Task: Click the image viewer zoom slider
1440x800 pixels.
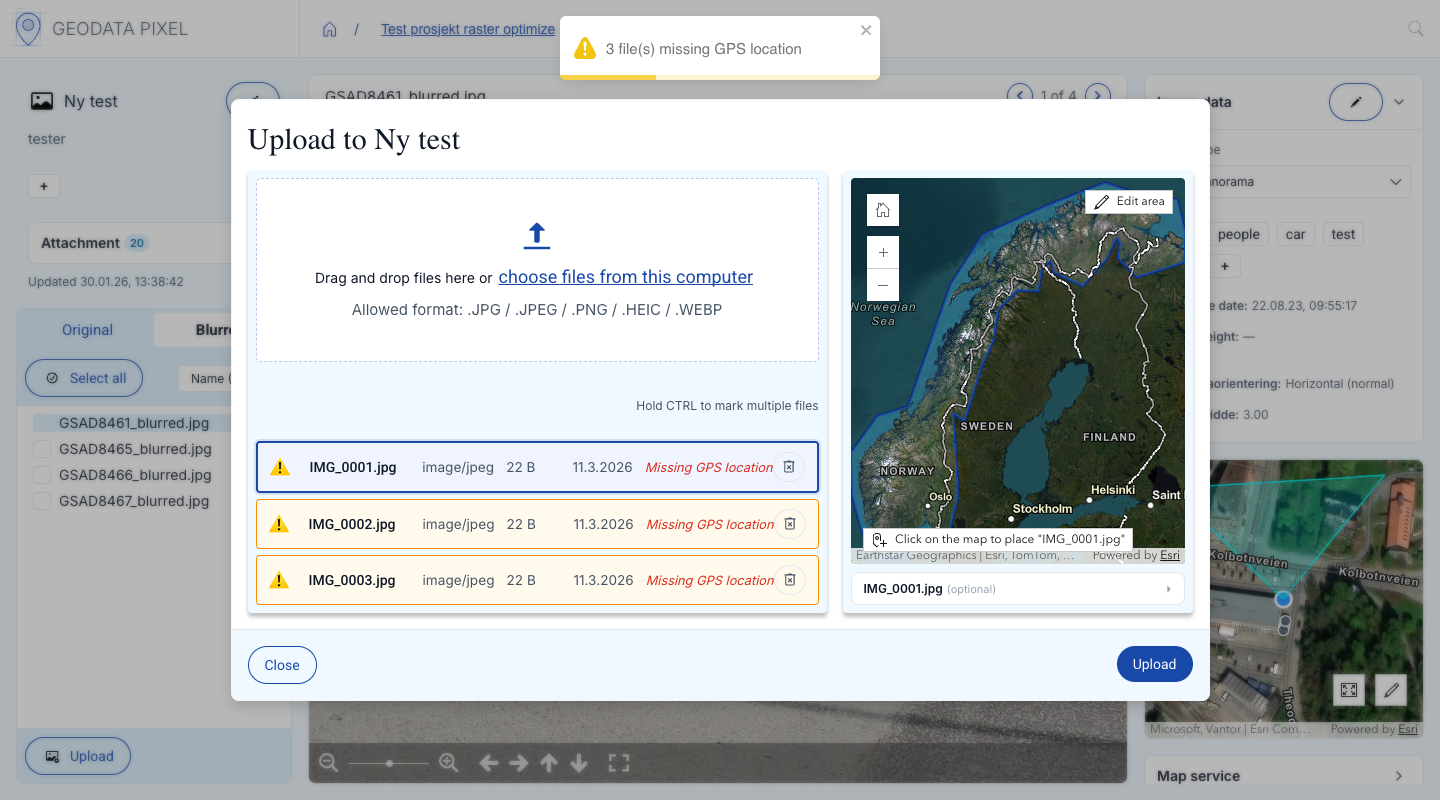Action: point(389,763)
